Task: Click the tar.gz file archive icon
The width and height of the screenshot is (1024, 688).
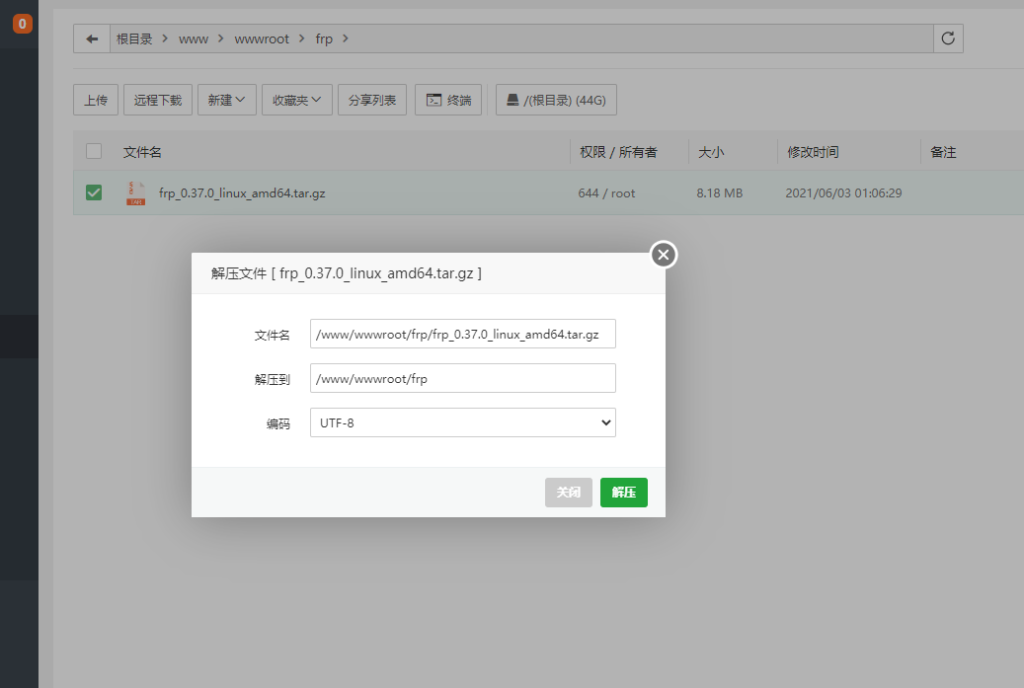Action: [x=135, y=193]
